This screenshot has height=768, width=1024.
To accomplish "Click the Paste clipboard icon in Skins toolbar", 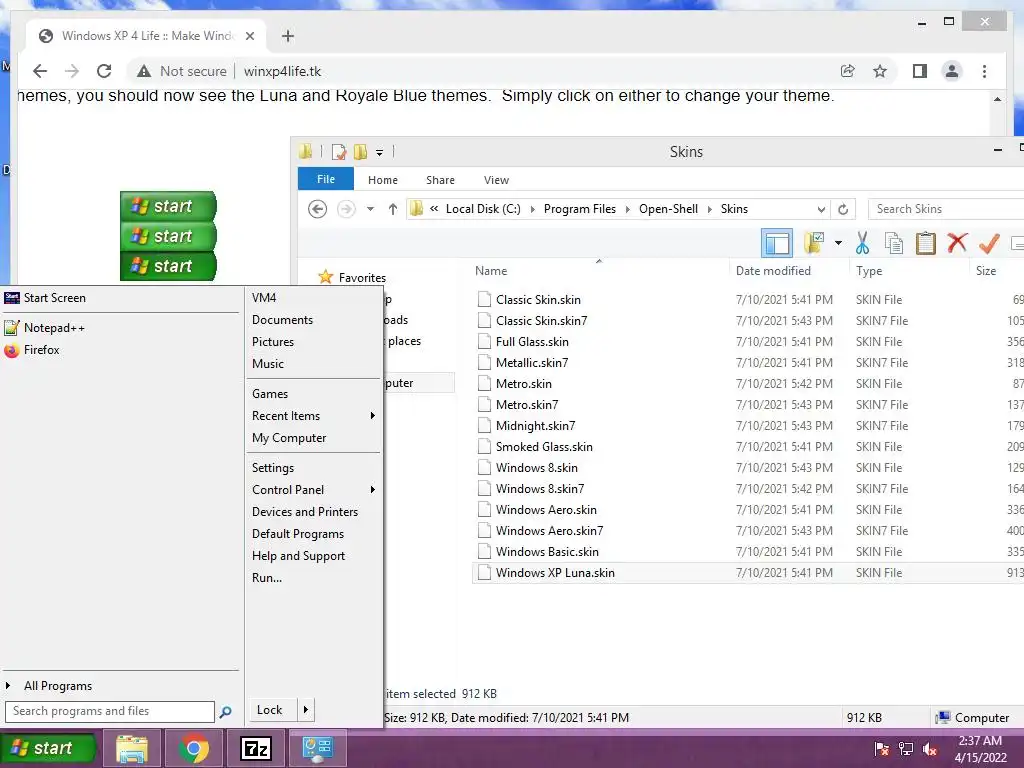I will [925, 243].
